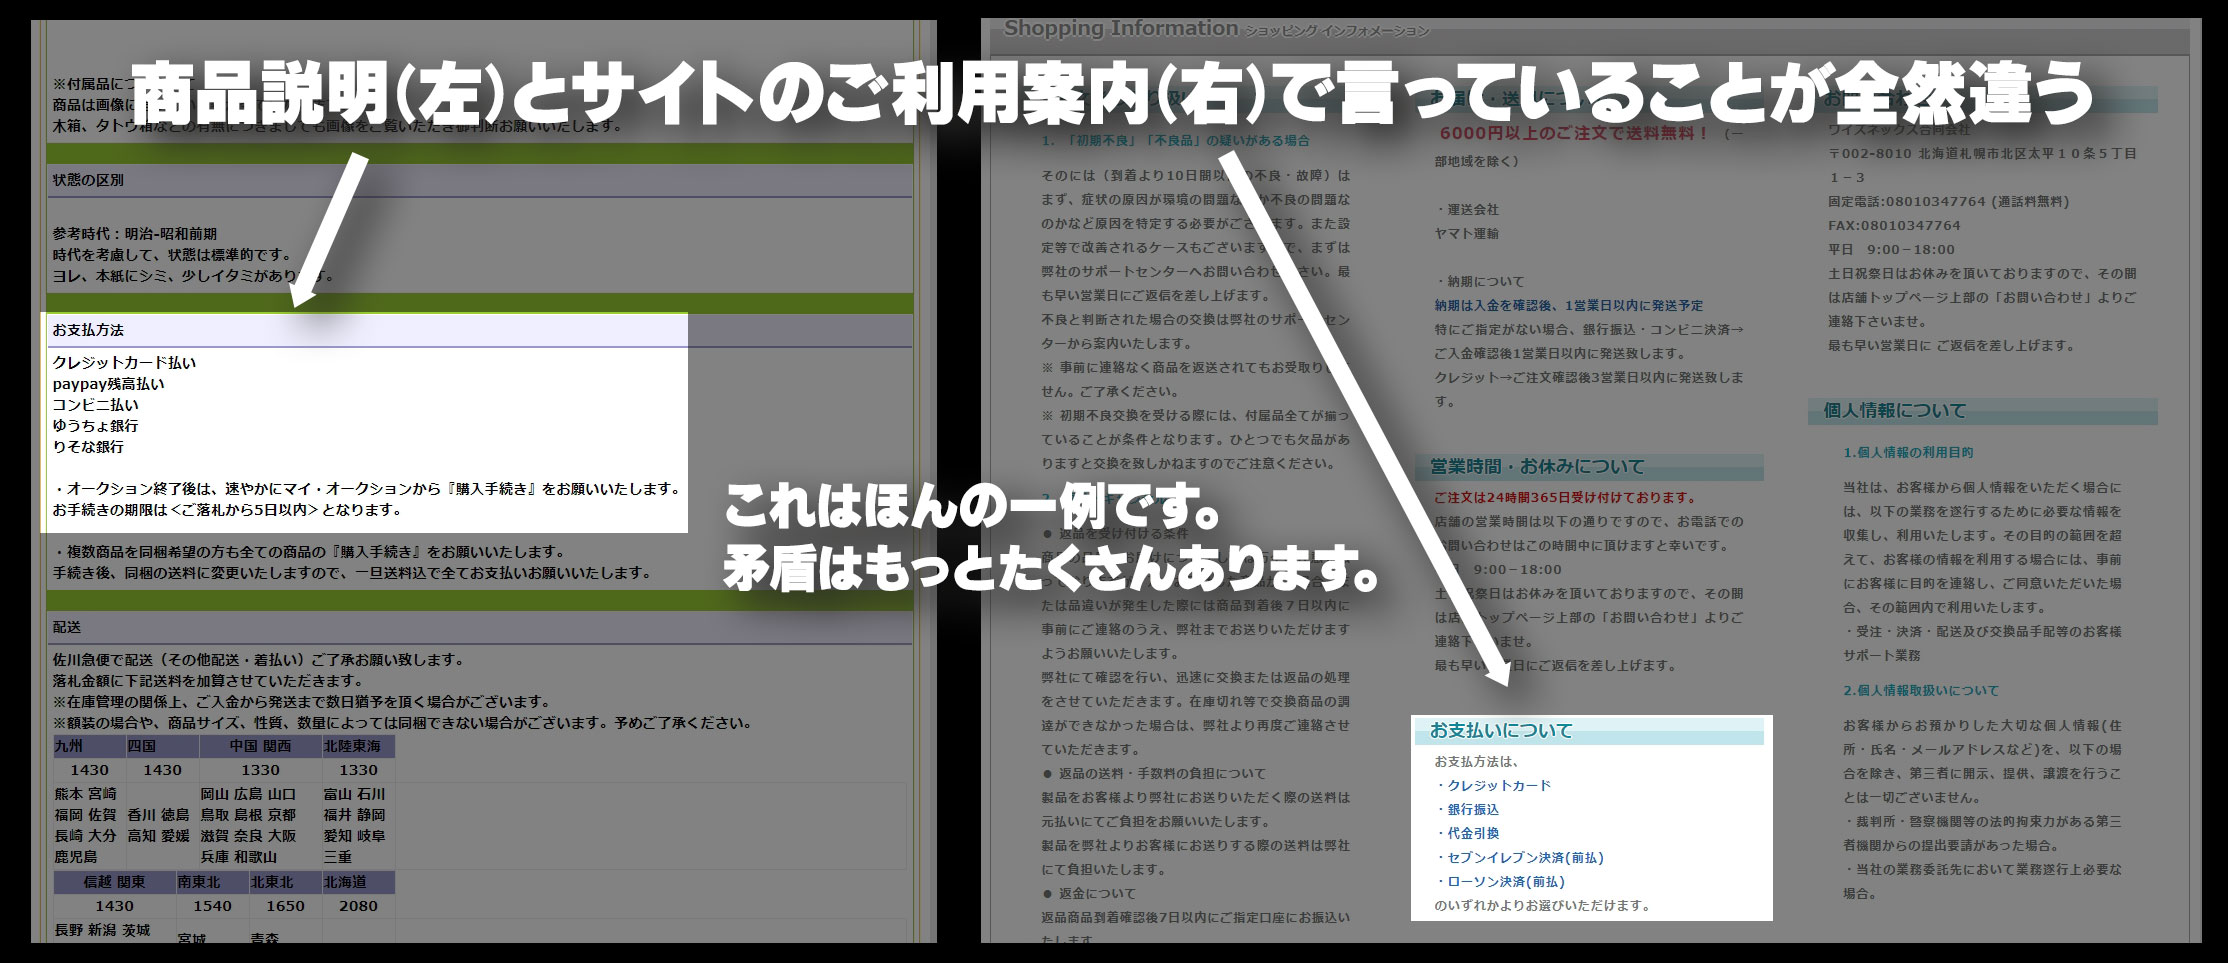2228x963 pixels.
Task: Click the 1540 shipping fee cell
Action: click(x=212, y=906)
